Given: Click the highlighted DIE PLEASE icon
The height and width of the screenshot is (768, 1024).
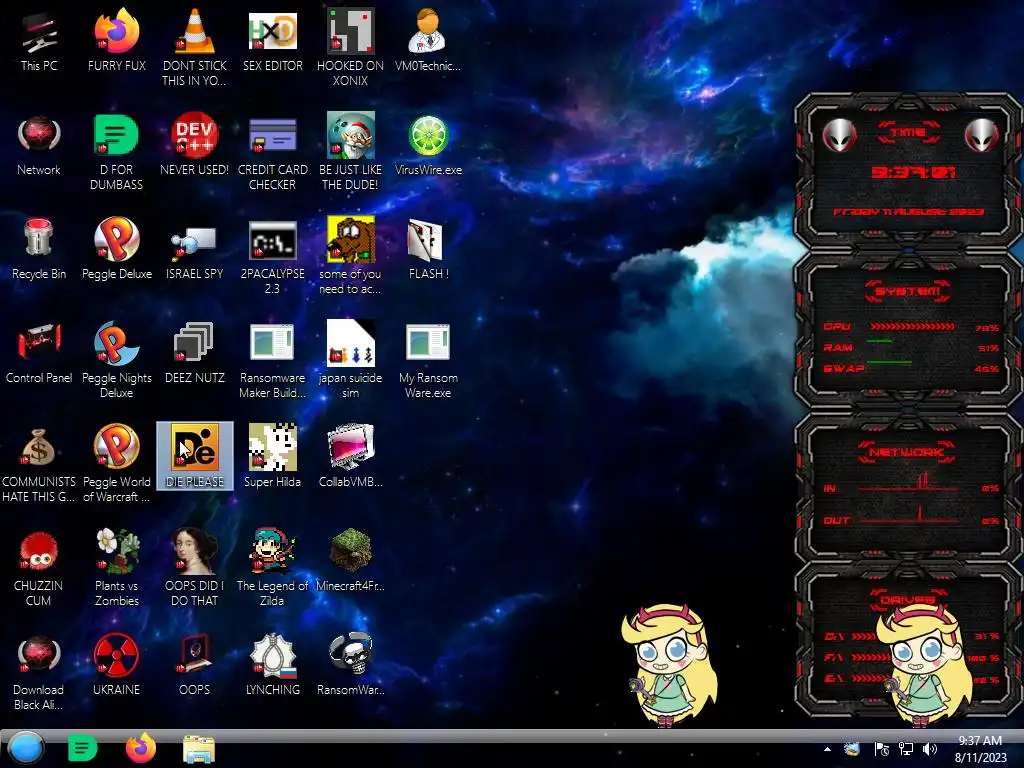Looking at the screenshot, I should 195,456.
